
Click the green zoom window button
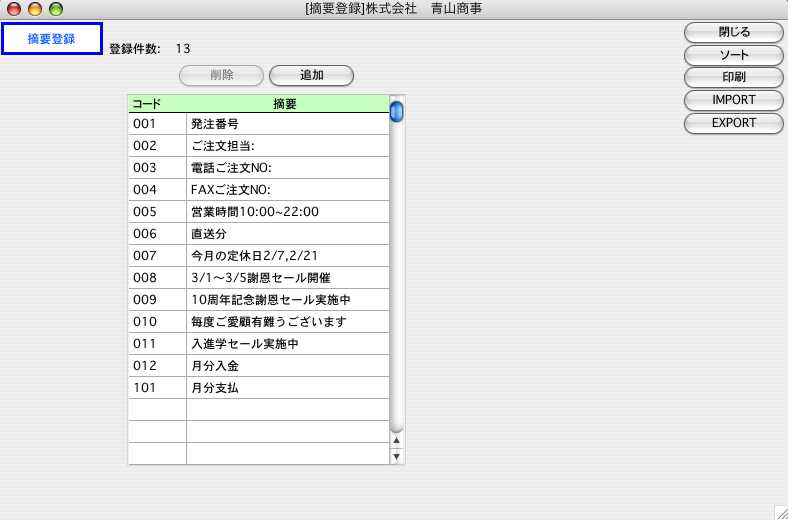(55, 9)
